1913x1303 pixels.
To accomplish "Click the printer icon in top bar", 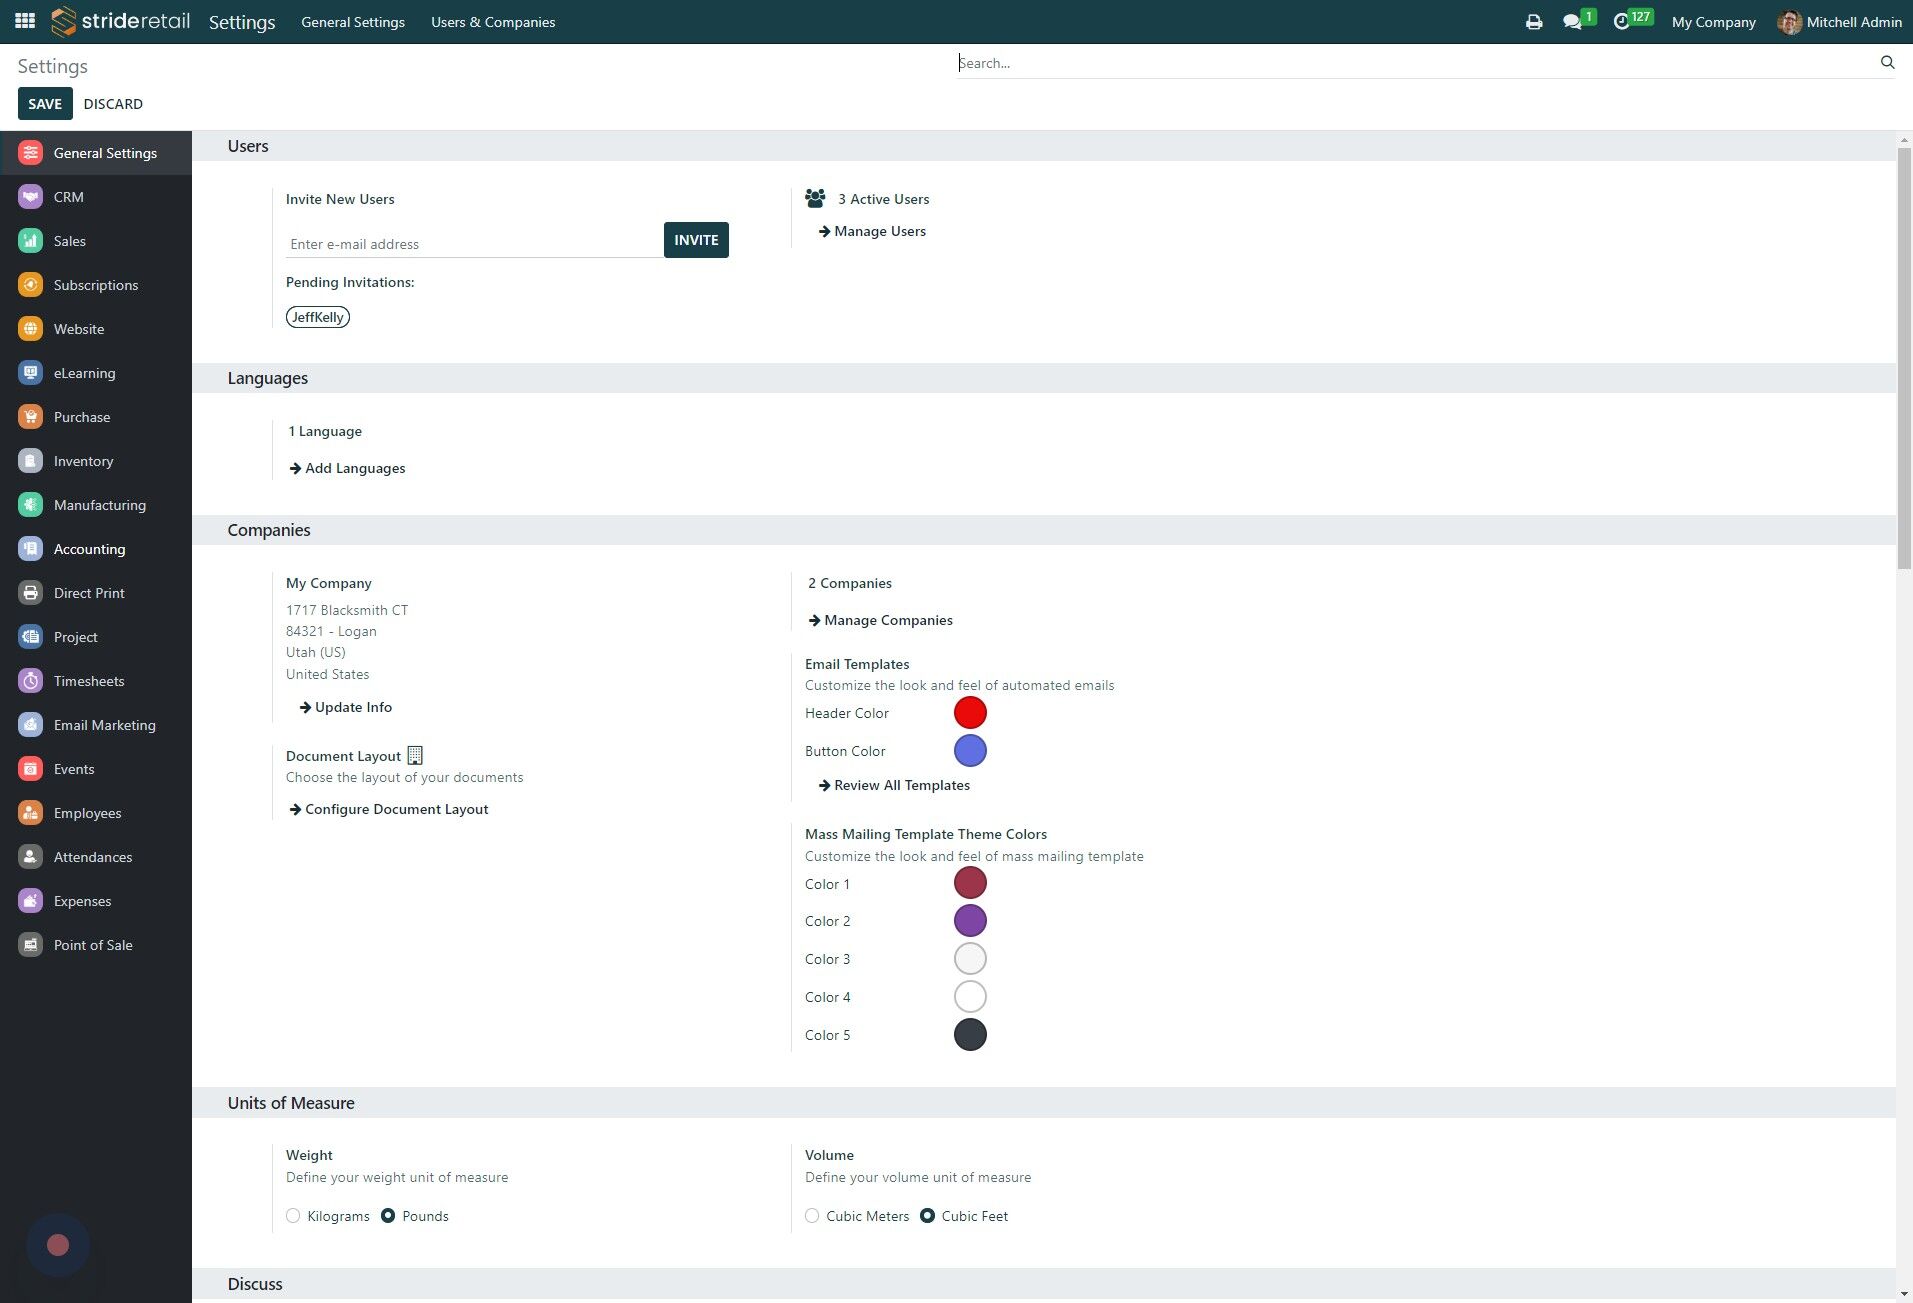I will (x=1533, y=22).
